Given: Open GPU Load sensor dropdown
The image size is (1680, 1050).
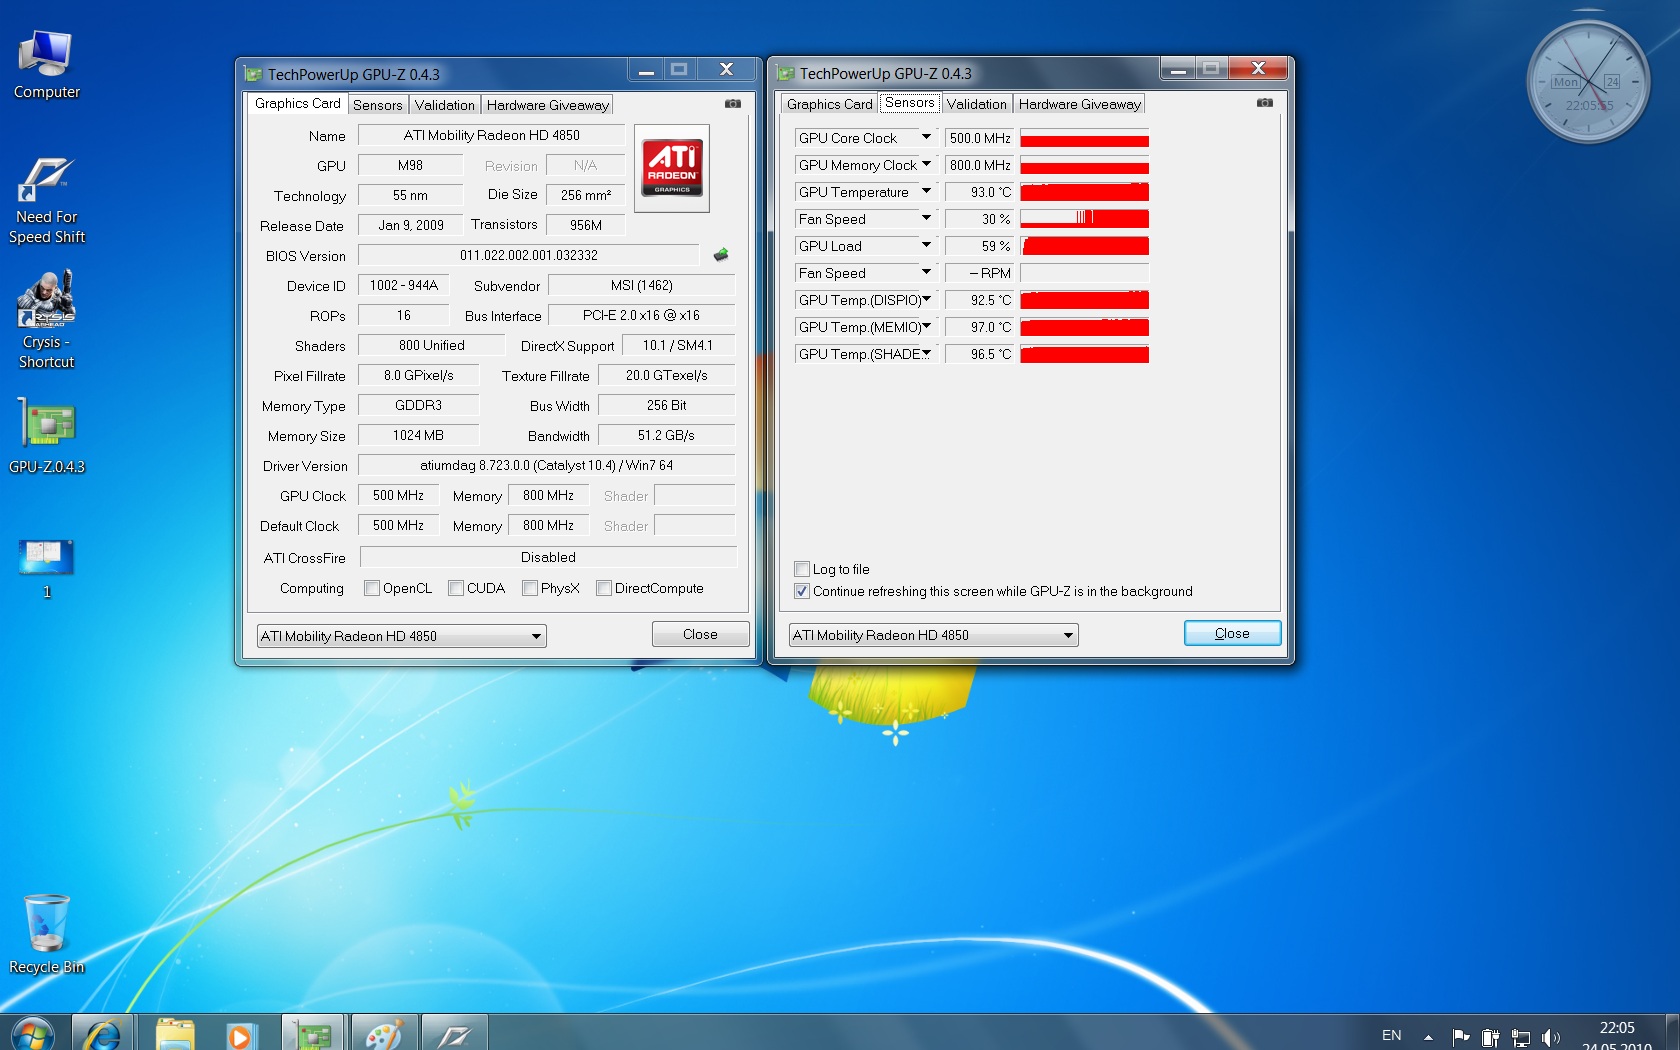Looking at the screenshot, I should click(x=926, y=246).
